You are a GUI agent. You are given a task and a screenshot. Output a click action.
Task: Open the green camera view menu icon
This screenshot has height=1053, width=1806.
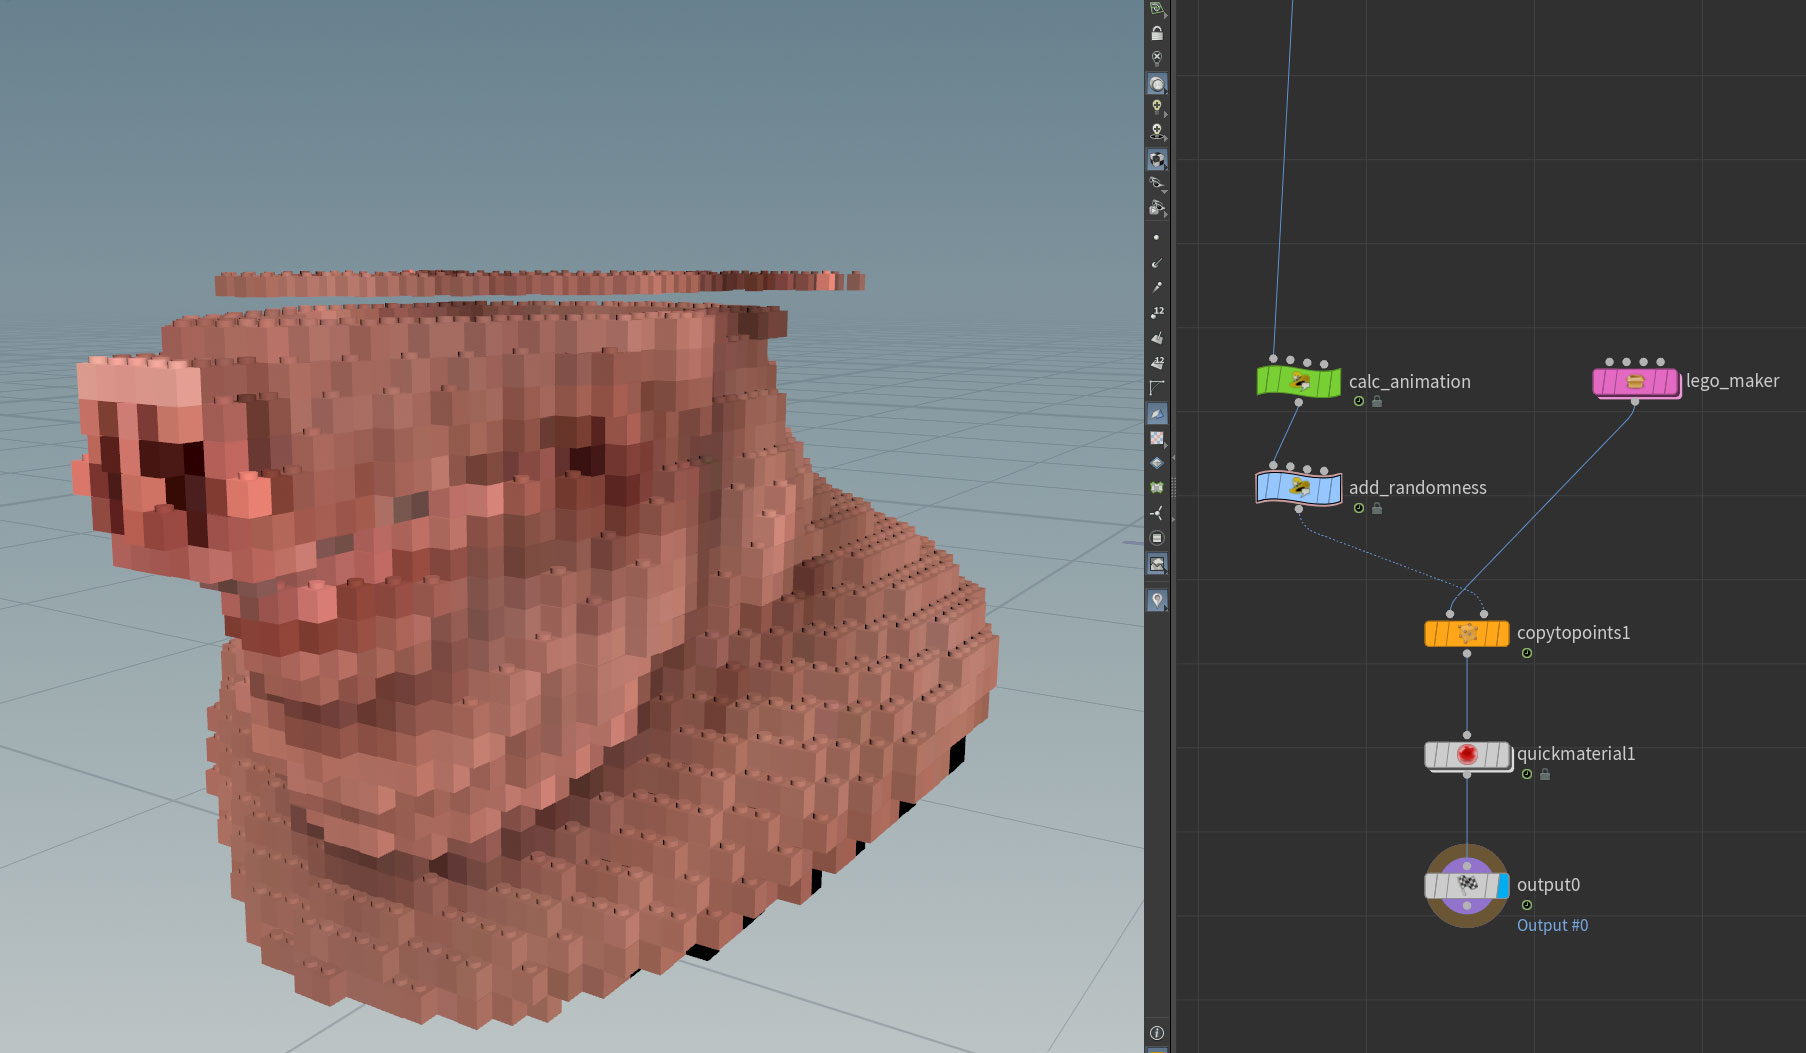point(1157,8)
